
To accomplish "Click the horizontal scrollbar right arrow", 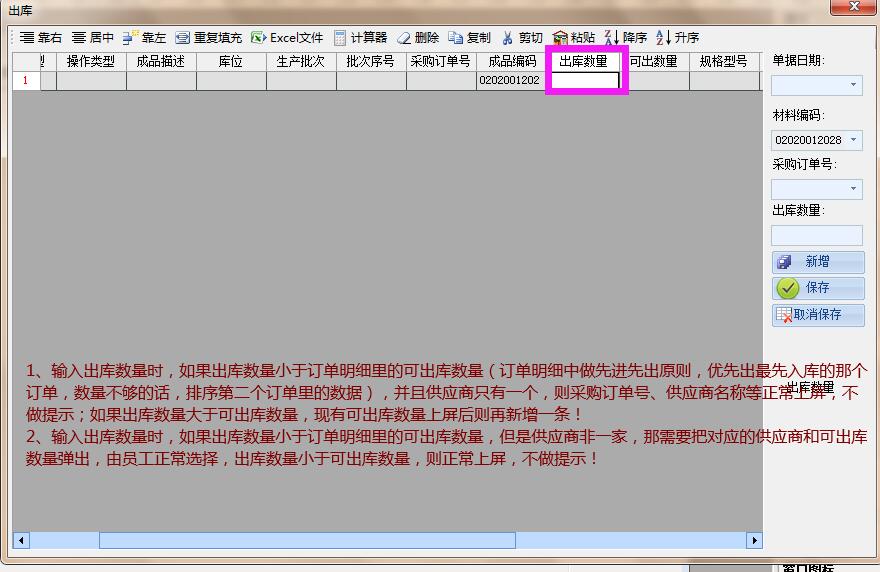I will tap(754, 541).
